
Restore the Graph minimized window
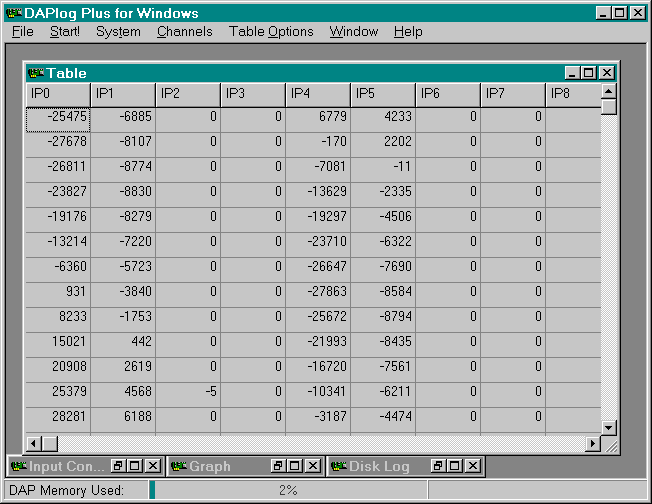pyautogui.click(x=278, y=466)
